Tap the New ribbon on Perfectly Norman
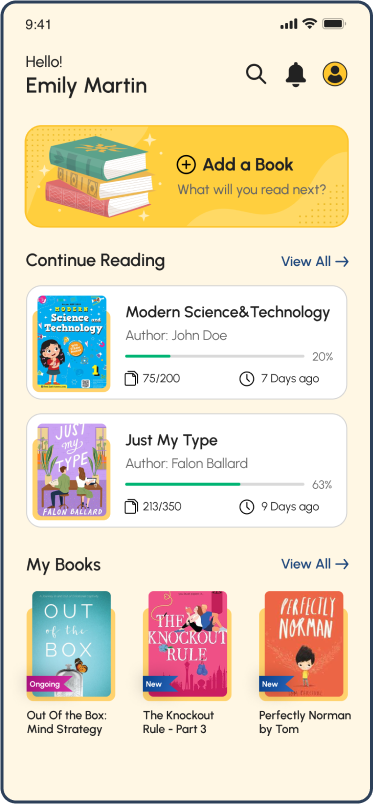Image resolution: width=373 pixels, height=804 pixels. tap(276, 684)
